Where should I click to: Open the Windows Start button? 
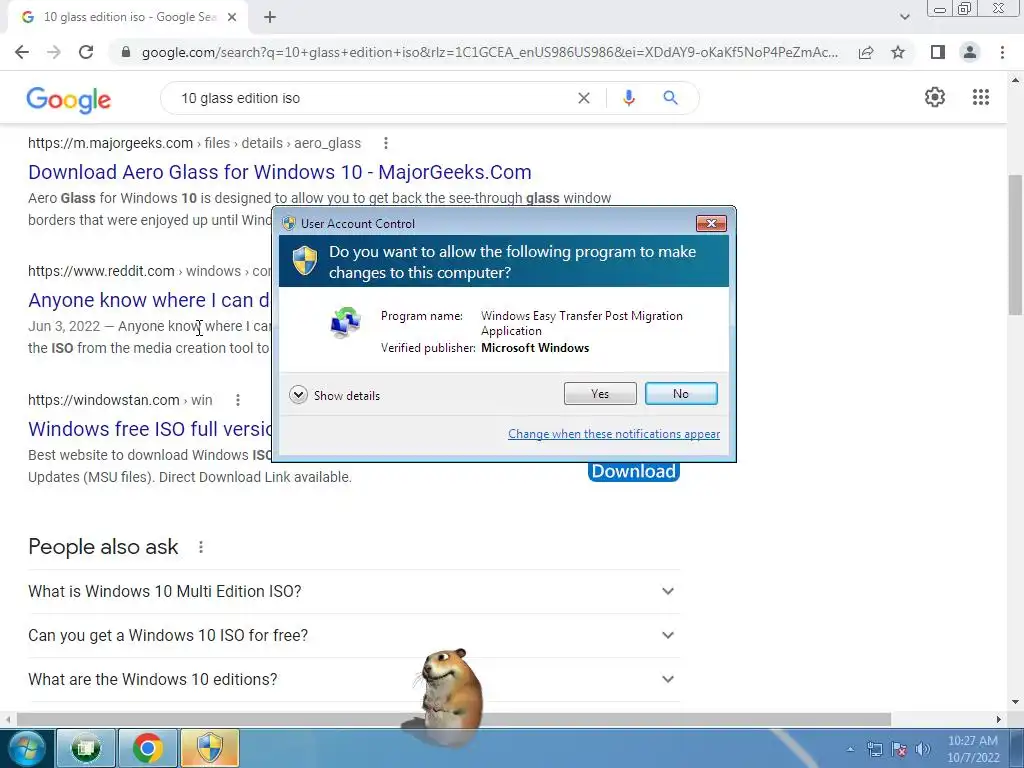[x=26, y=748]
